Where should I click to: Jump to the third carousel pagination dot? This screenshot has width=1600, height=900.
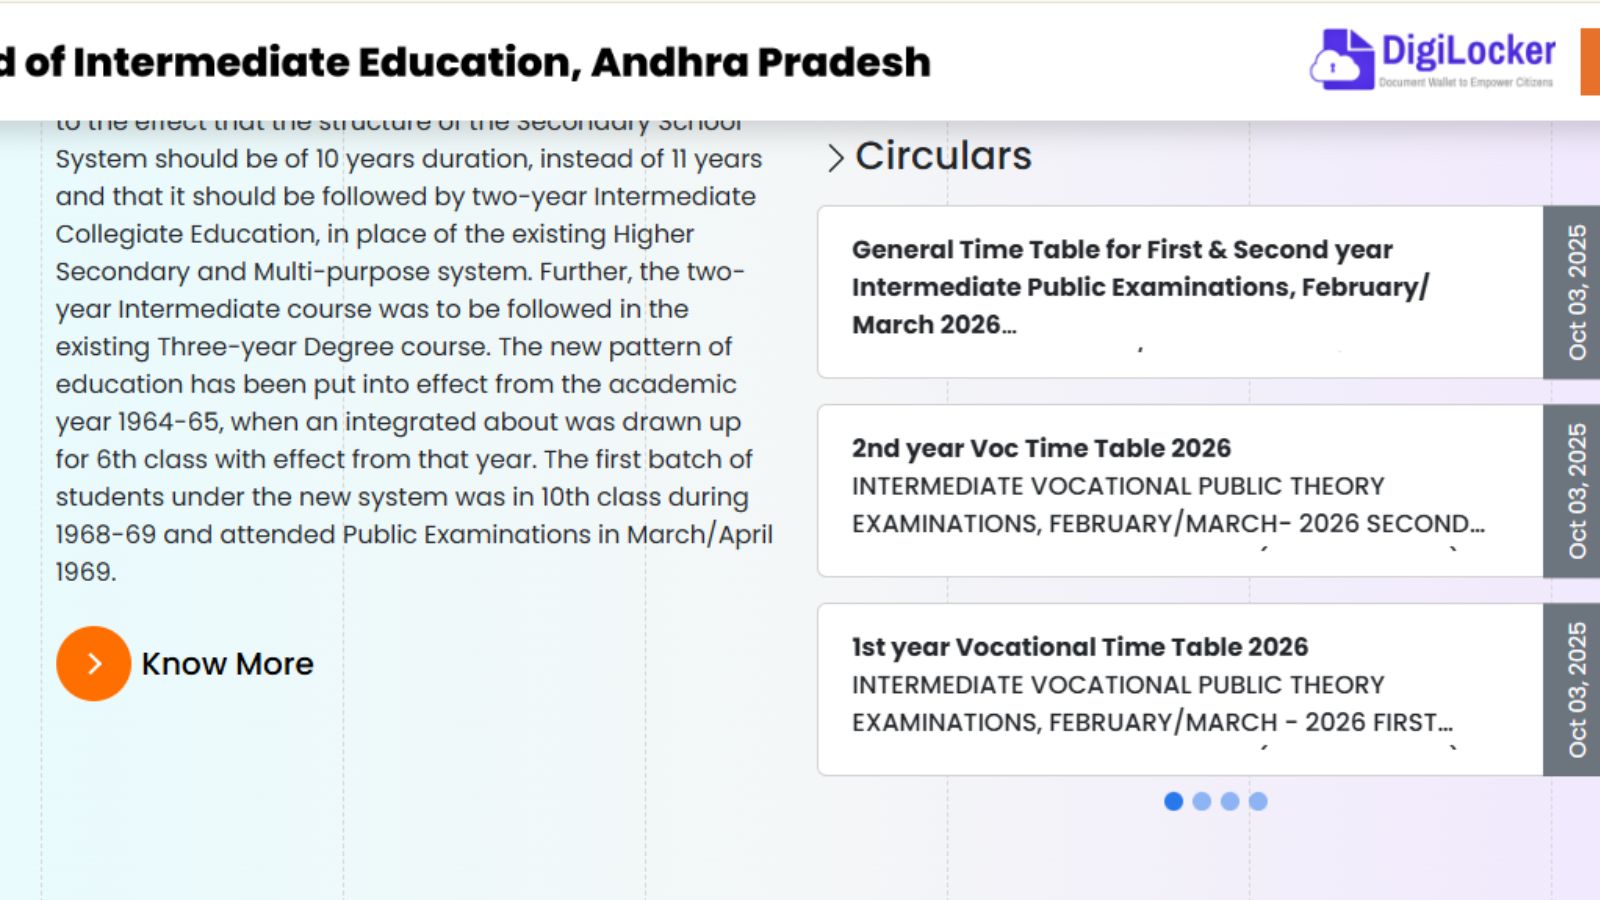[1230, 801]
